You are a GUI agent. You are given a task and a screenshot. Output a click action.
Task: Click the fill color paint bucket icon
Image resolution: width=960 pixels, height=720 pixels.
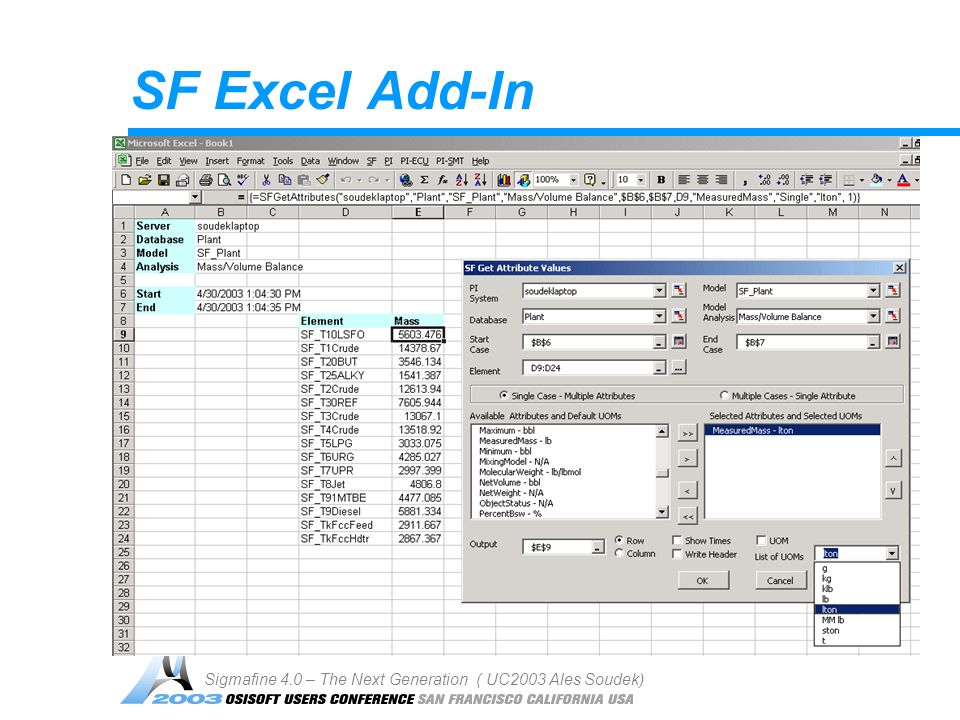coord(877,179)
